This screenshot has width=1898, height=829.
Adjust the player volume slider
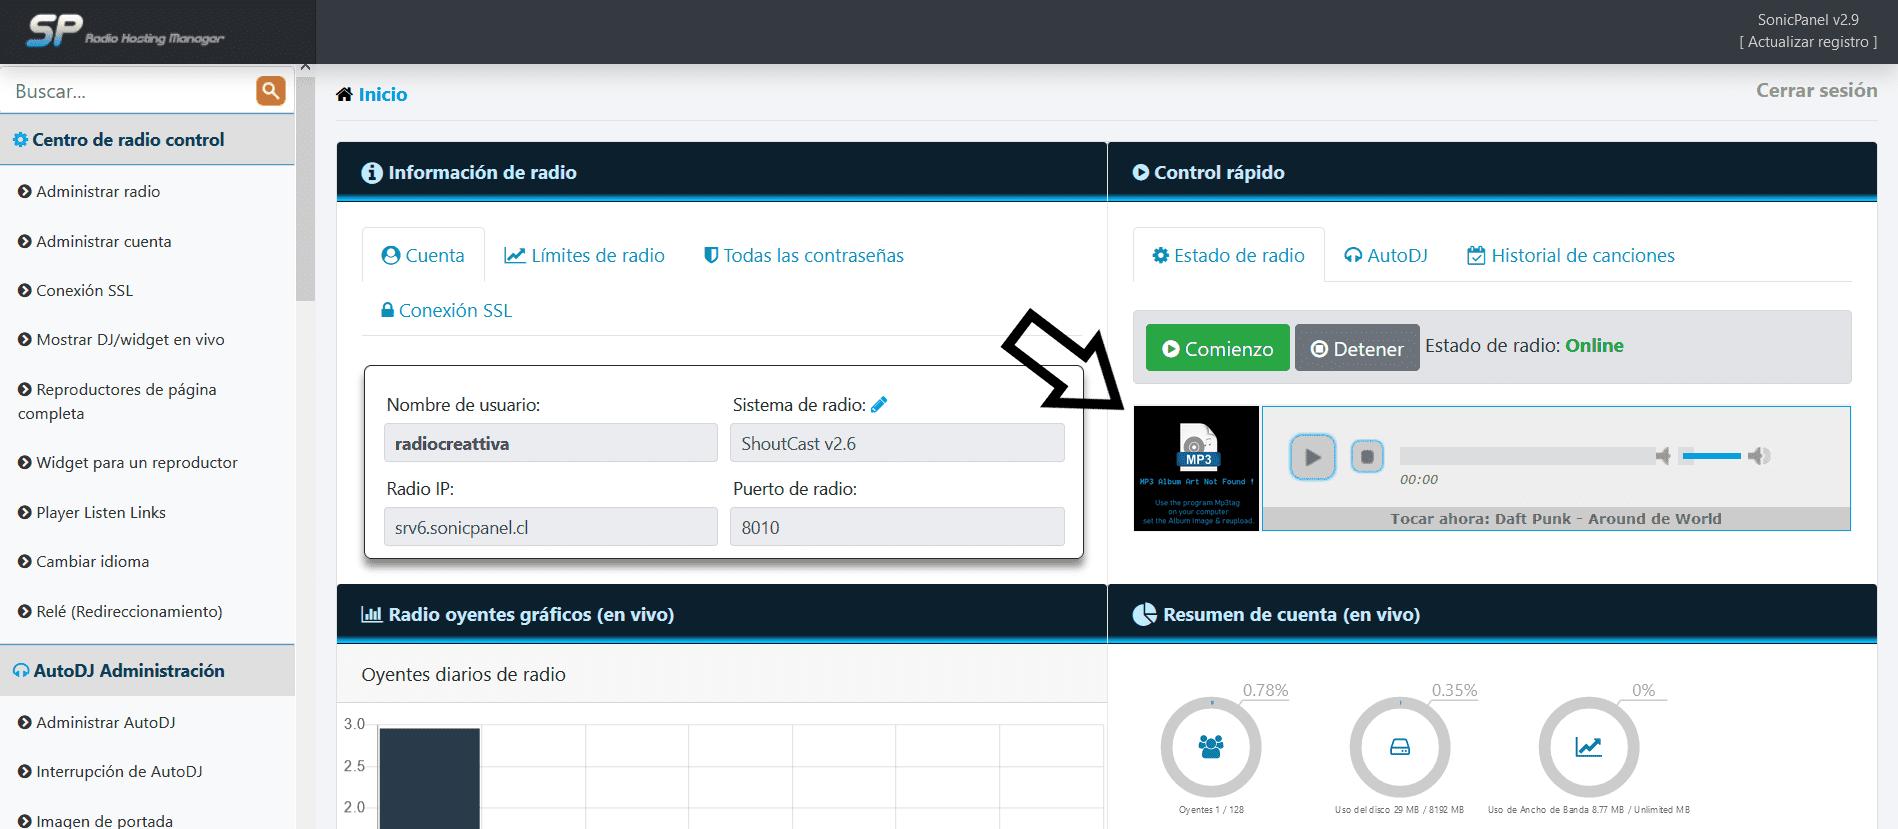1711,457
